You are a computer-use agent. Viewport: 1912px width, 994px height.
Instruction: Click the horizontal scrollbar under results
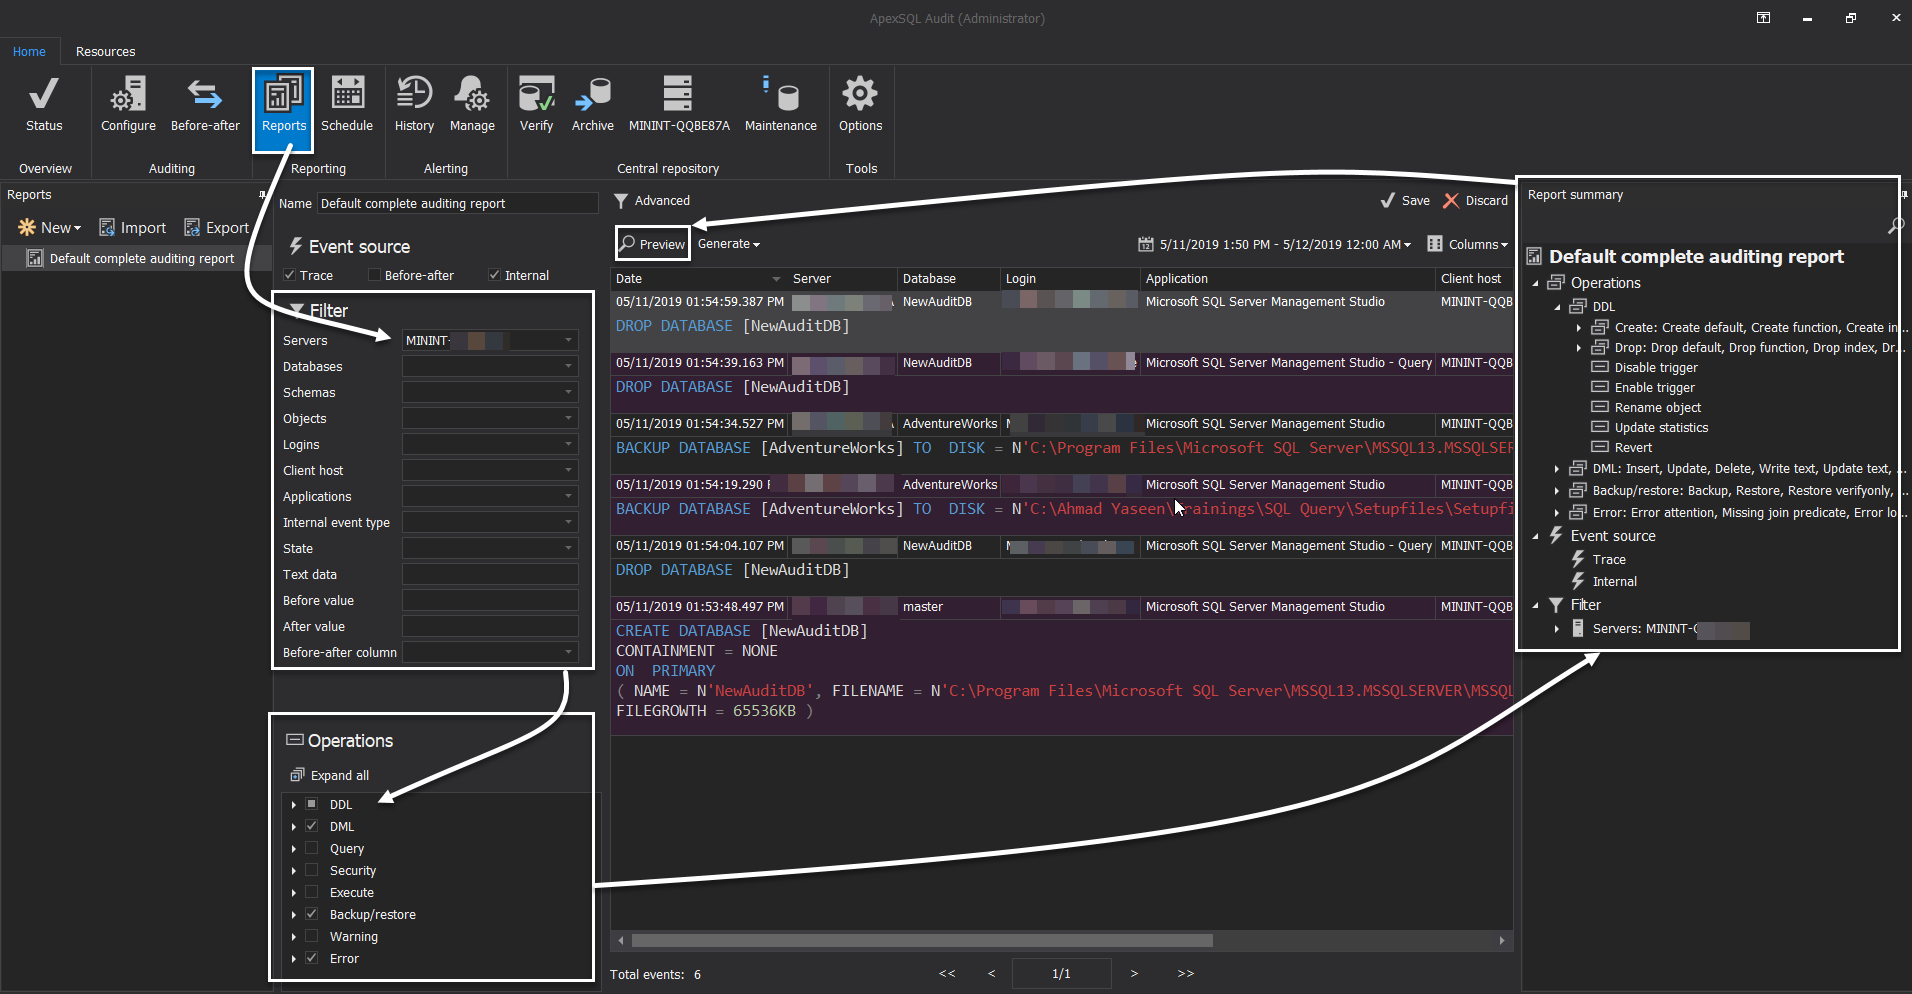(x=920, y=941)
